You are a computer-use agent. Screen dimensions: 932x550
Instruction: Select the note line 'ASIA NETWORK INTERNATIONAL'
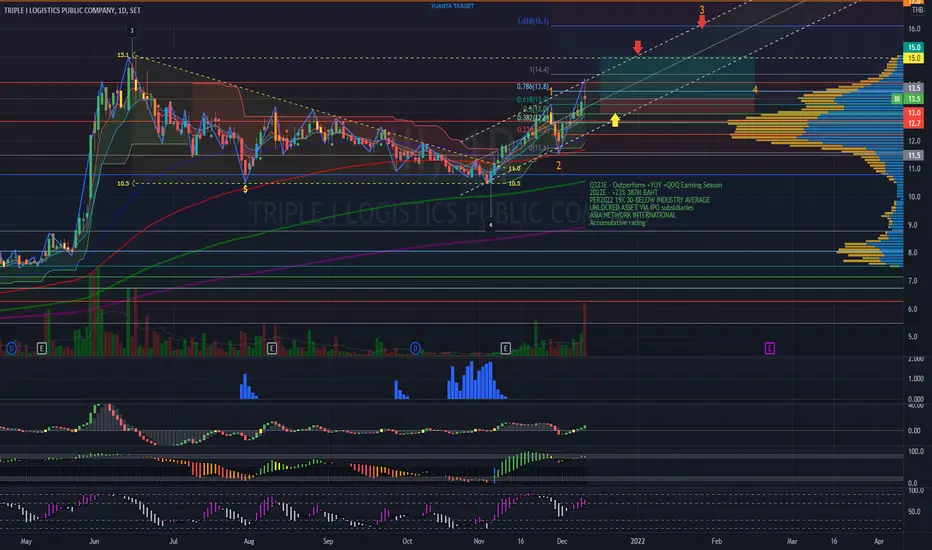[x=632, y=215]
